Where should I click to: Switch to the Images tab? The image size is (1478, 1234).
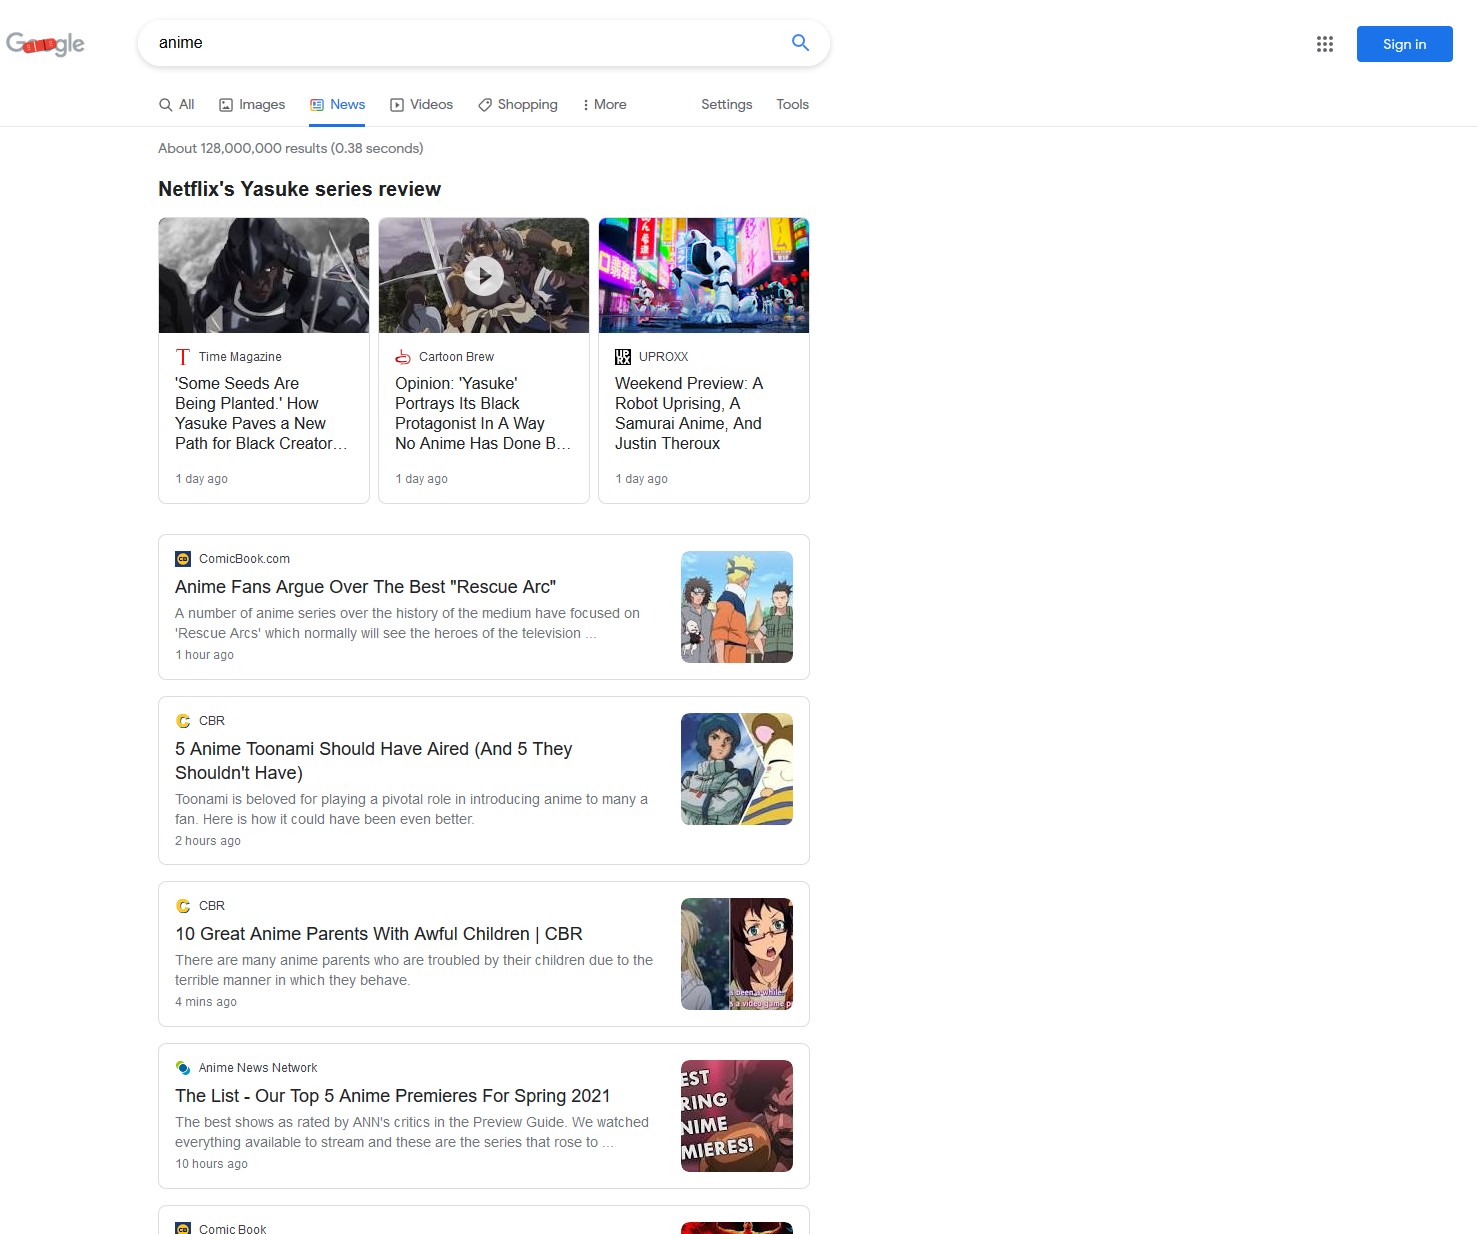click(x=252, y=105)
